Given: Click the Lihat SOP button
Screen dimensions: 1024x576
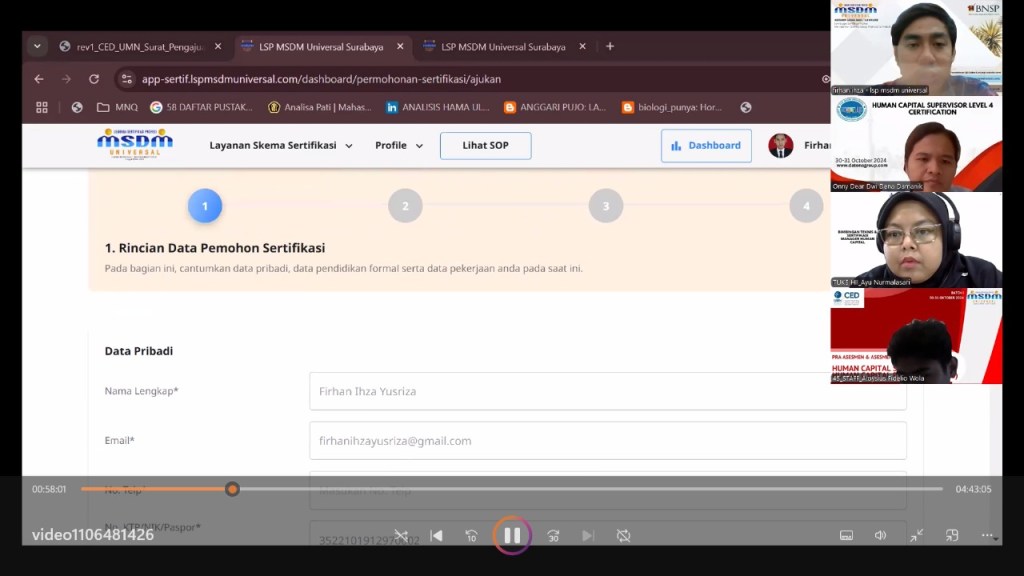Looking at the screenshot, I should [485, 145].
